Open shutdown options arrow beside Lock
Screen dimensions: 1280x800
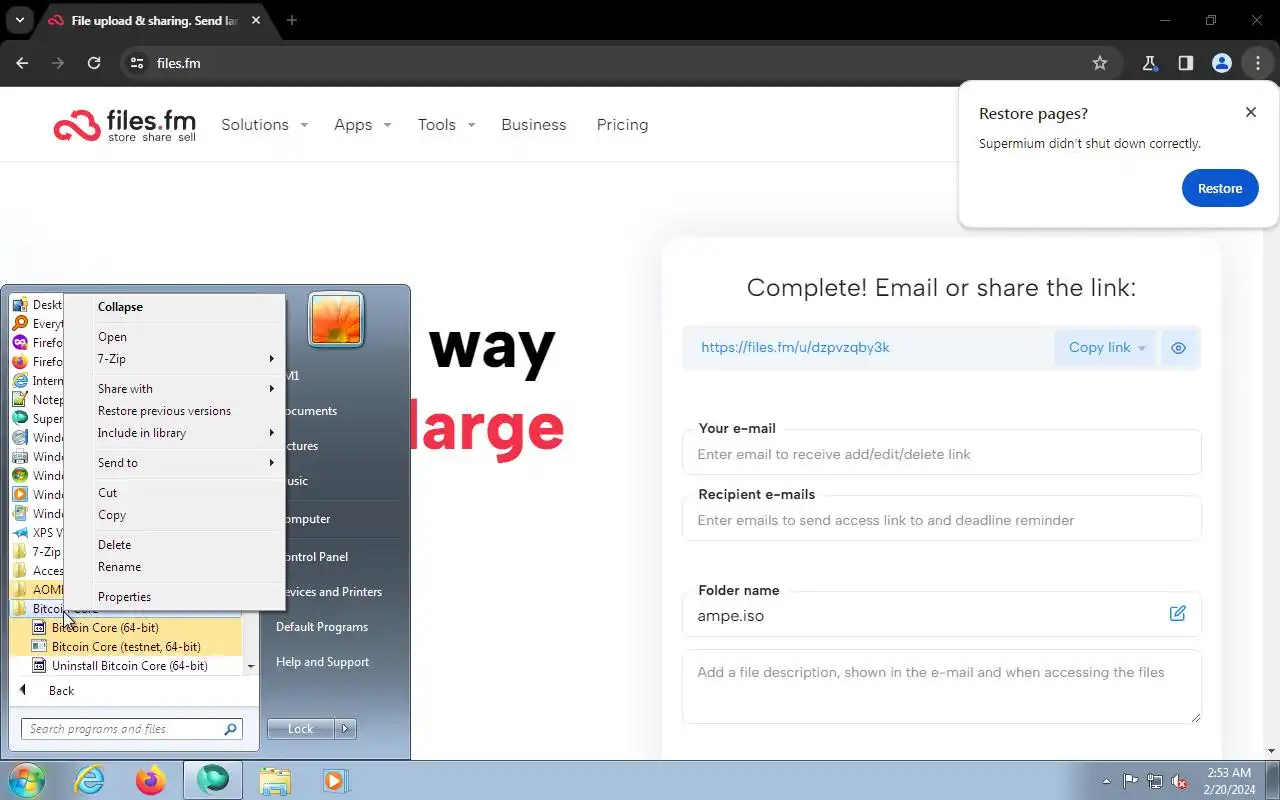tap(345, 729)
